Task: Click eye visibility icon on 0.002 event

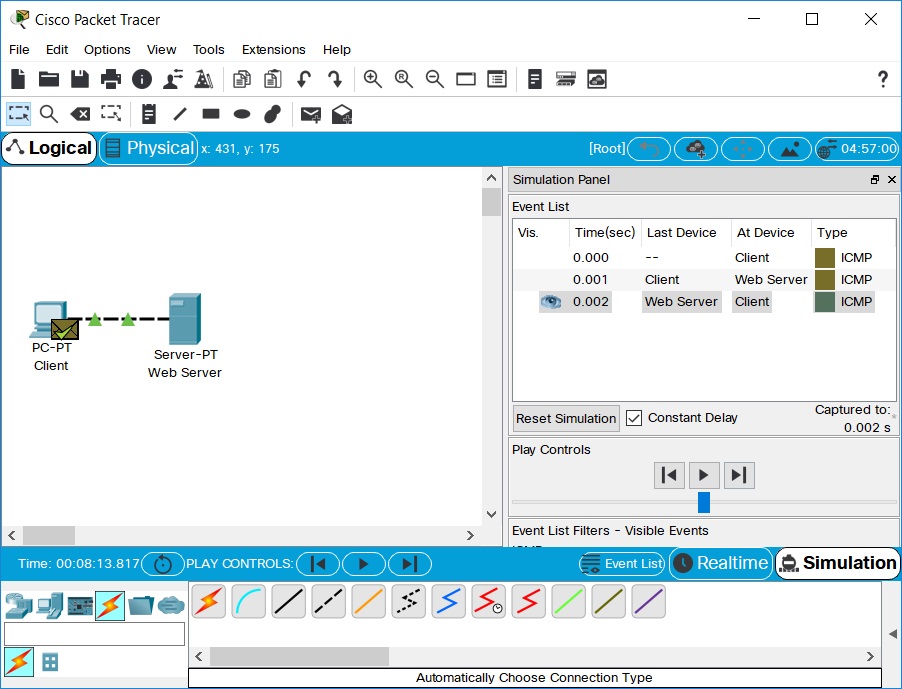Action: (x=550, y=301)
